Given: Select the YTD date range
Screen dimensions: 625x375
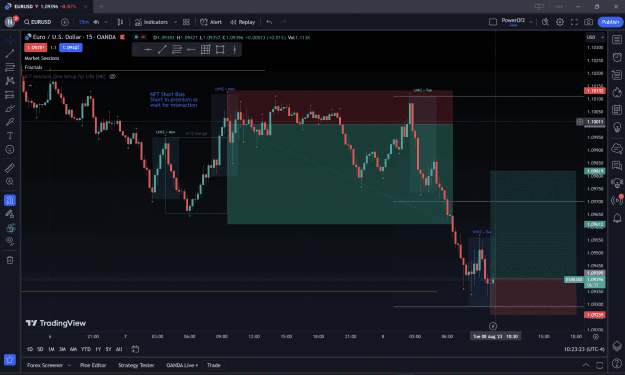Looking at the screenshot, I should 86,349.
